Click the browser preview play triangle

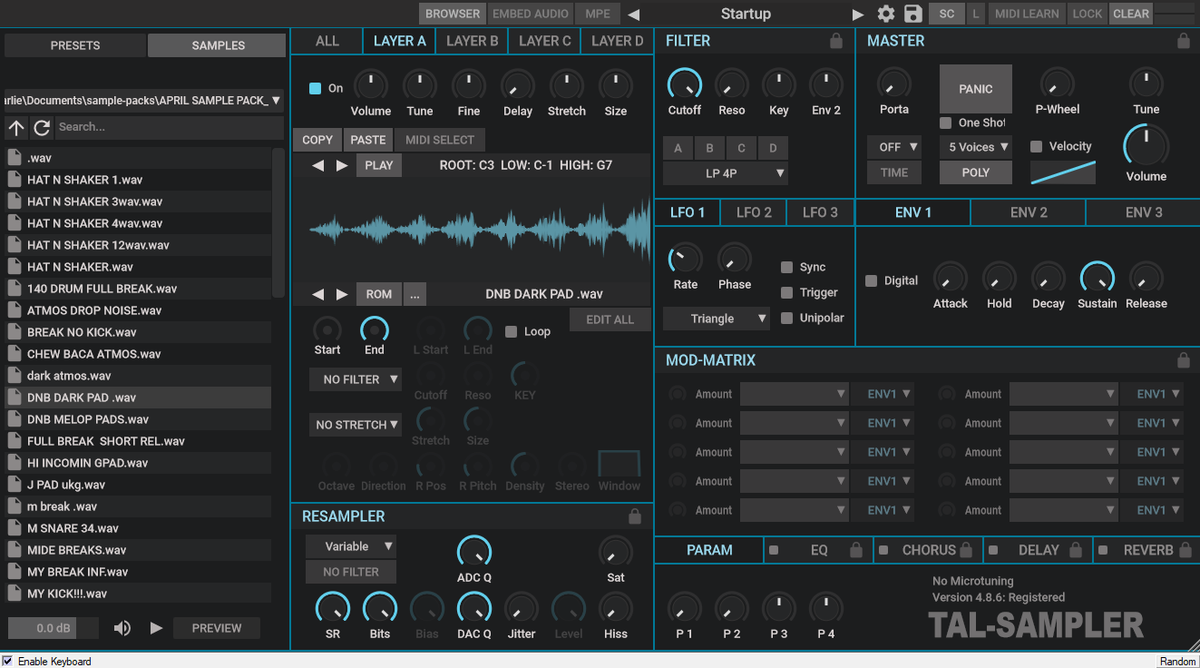(x=155, y=628)
